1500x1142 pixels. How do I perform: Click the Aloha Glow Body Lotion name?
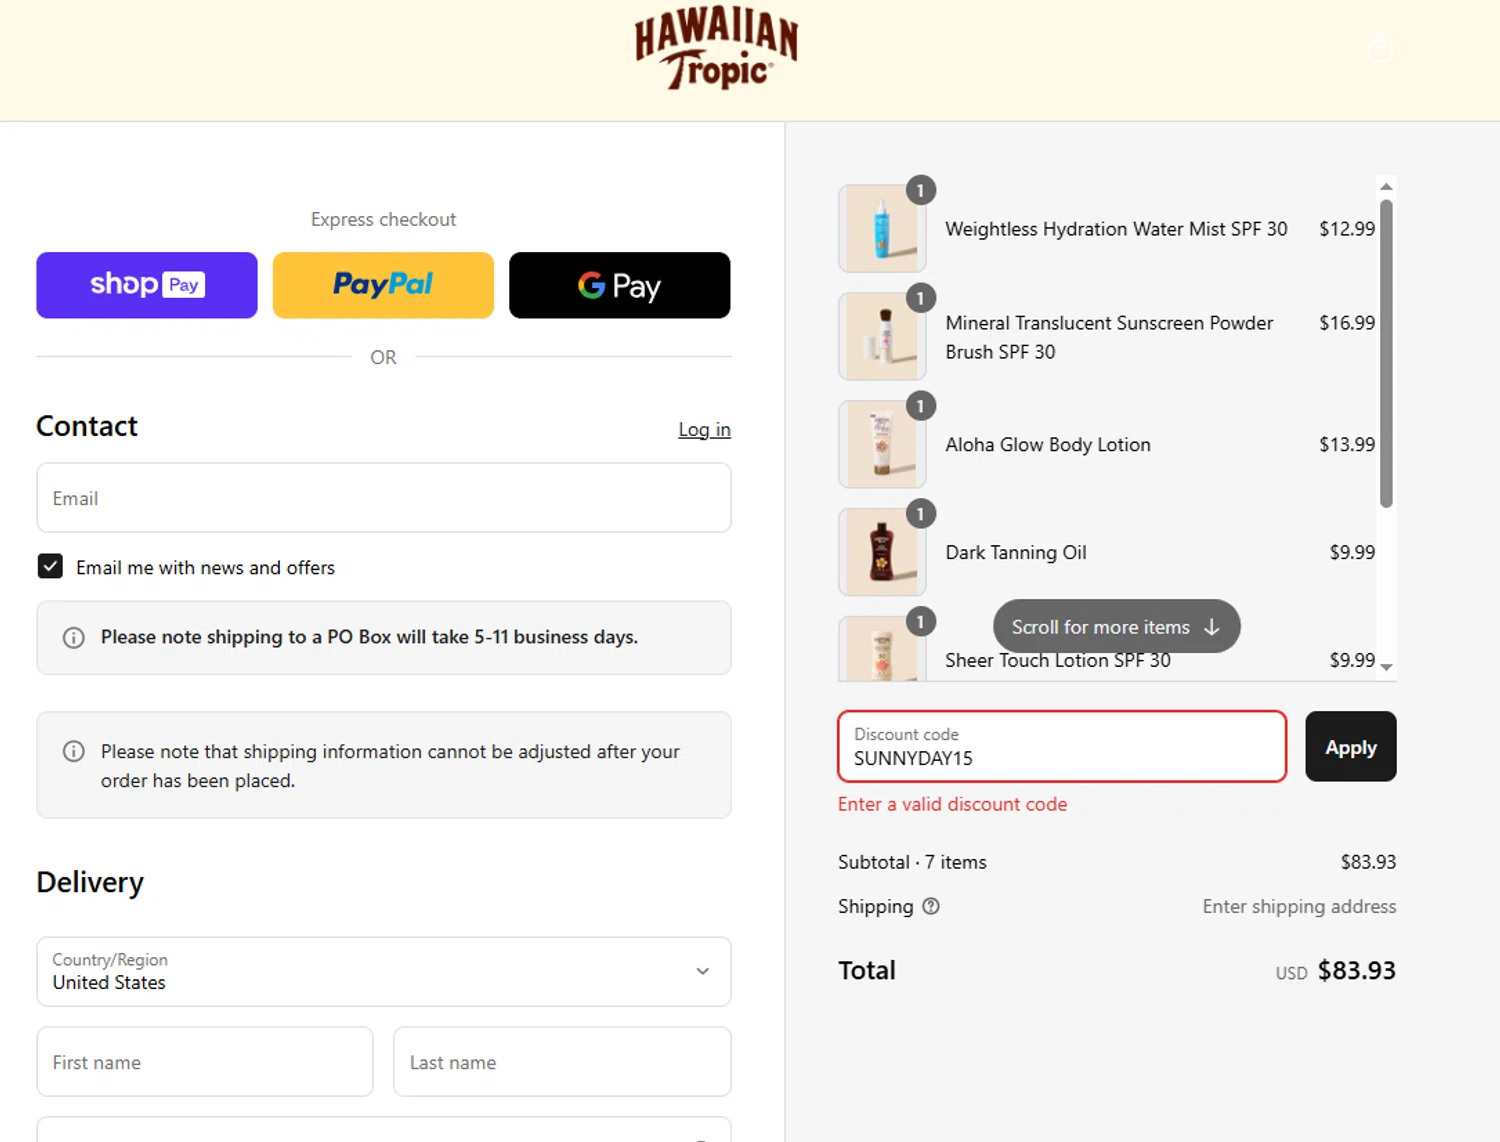point(1048,445)
